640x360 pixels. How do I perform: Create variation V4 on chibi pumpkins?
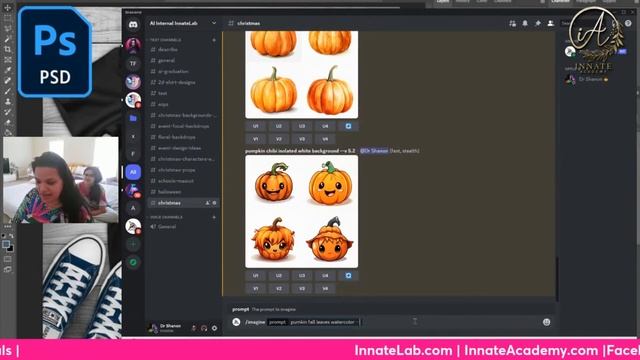325,289
